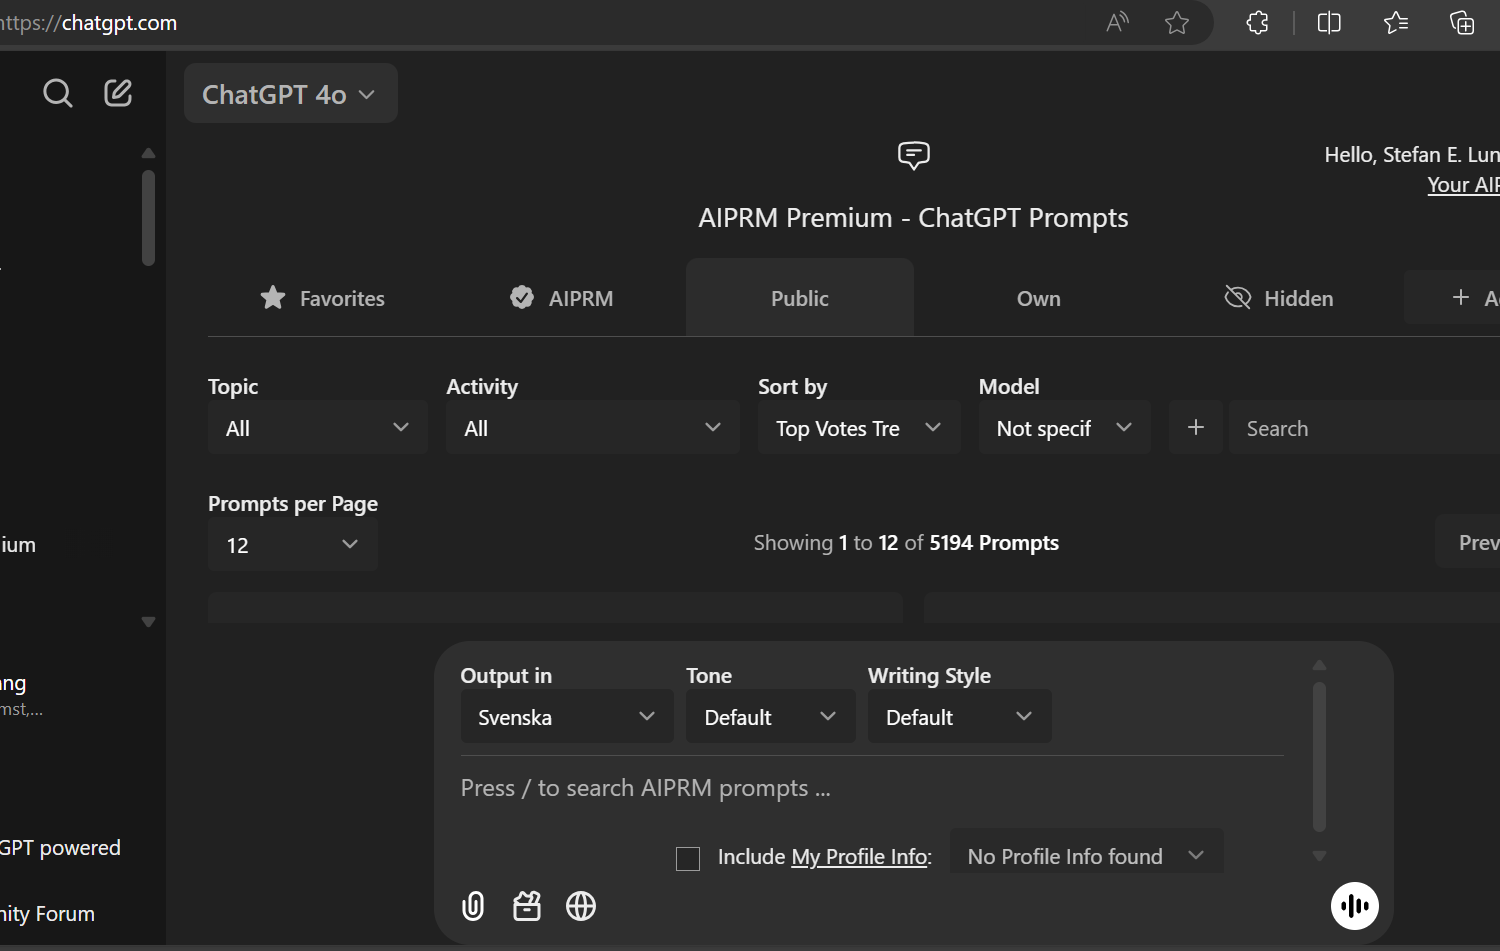1500x951 pixels.
Task: Change Prompts per Page dropdown value
Action: point(293,545)
